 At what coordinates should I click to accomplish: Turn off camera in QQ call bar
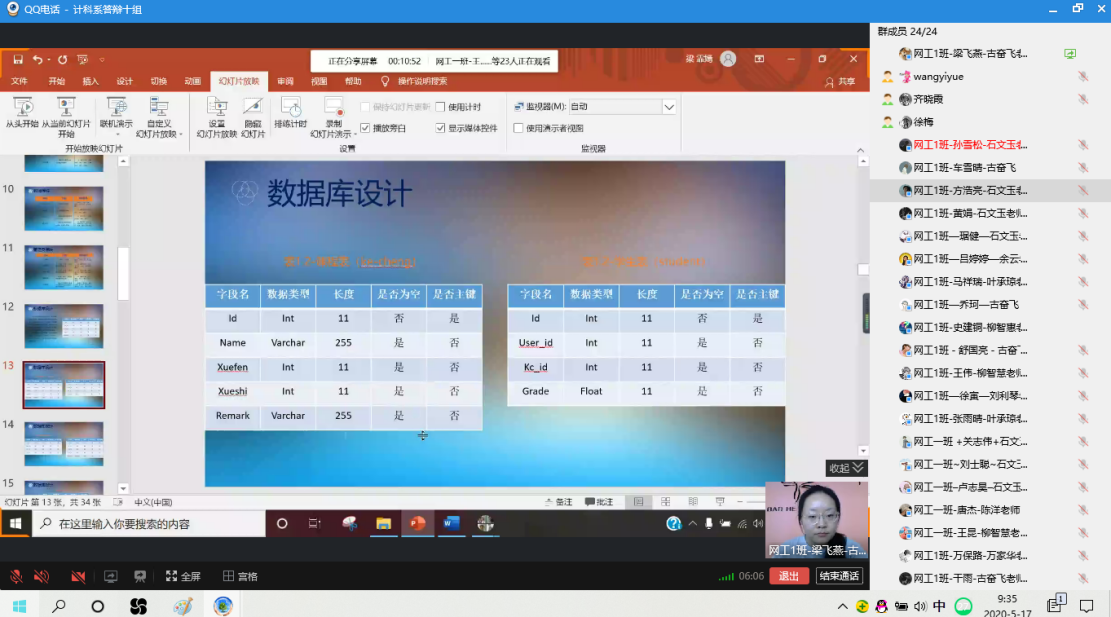click(78, 576)
